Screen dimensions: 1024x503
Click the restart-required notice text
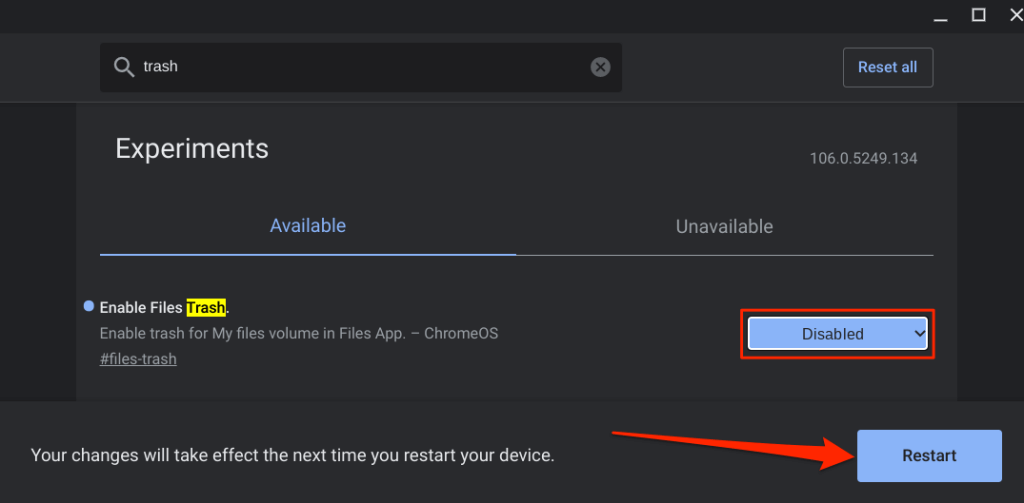point(292,455)
